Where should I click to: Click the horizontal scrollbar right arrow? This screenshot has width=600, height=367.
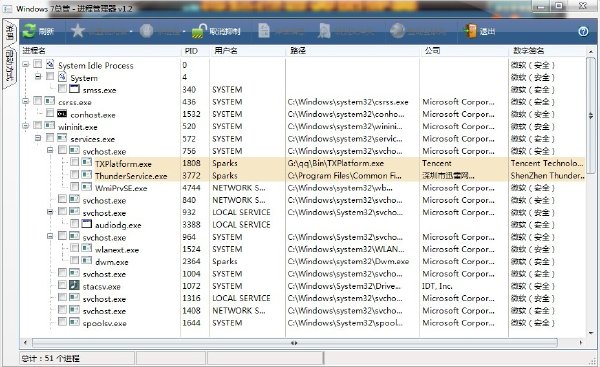[581, 343]
